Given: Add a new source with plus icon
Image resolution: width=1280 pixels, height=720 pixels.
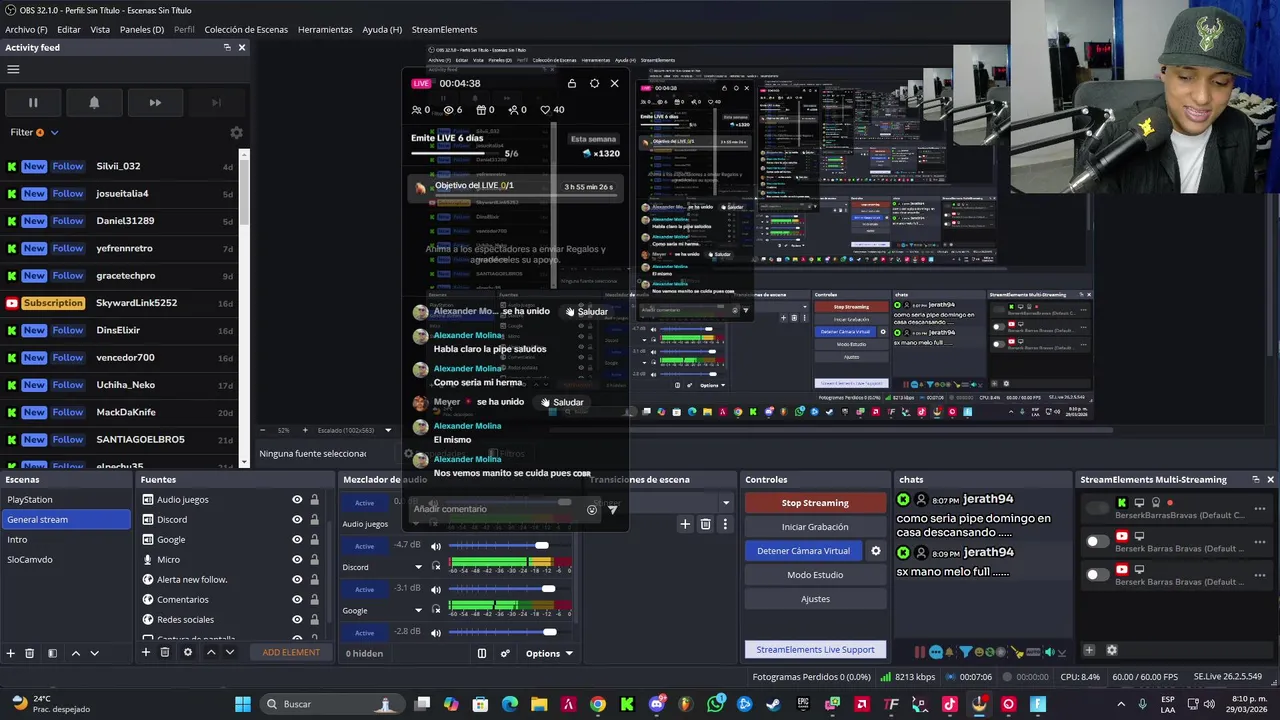Looking at the screenshot, I should click(145, 652).
